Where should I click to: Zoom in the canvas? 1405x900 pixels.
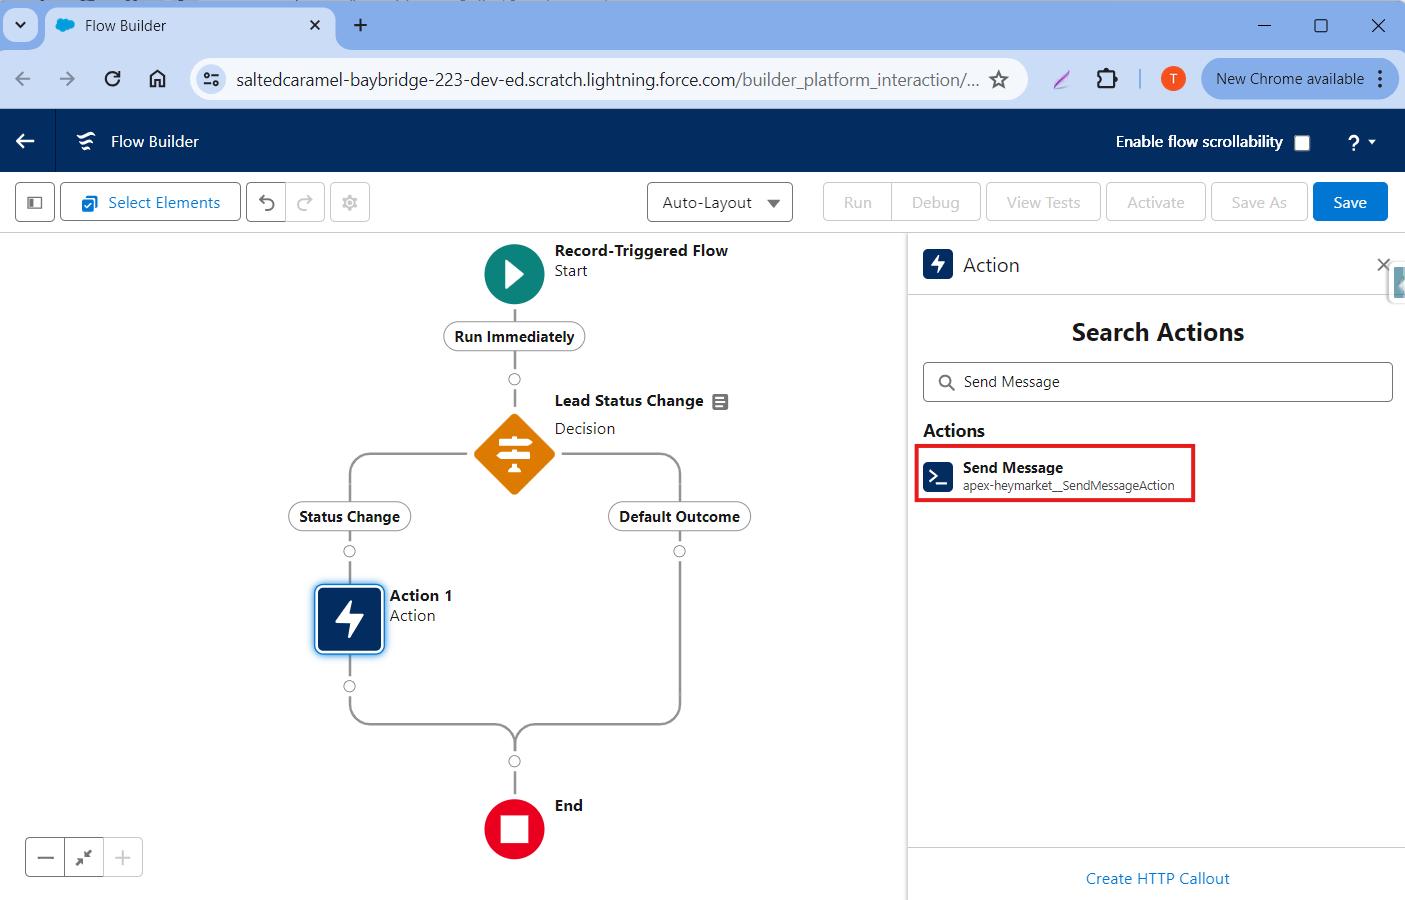click(x=123, y=857)
